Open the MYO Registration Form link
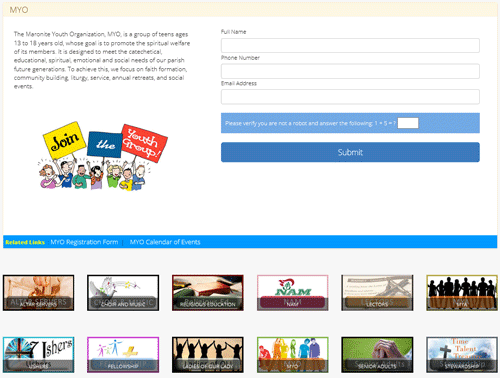The height and width of the screenshot is (378, 500). tap(84, 242)
